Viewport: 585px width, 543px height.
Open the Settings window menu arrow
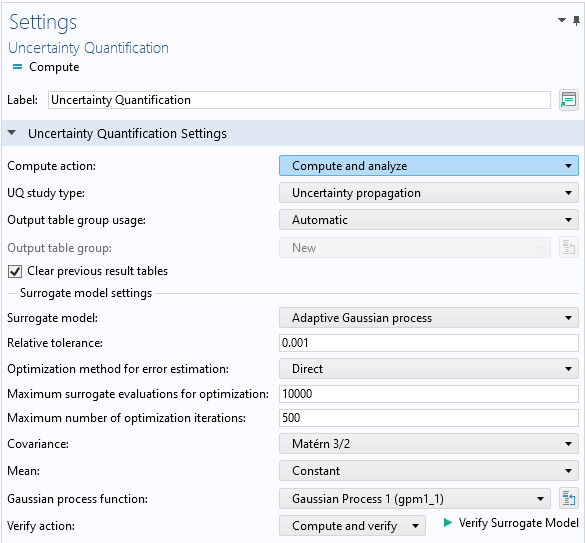point(562,20)
